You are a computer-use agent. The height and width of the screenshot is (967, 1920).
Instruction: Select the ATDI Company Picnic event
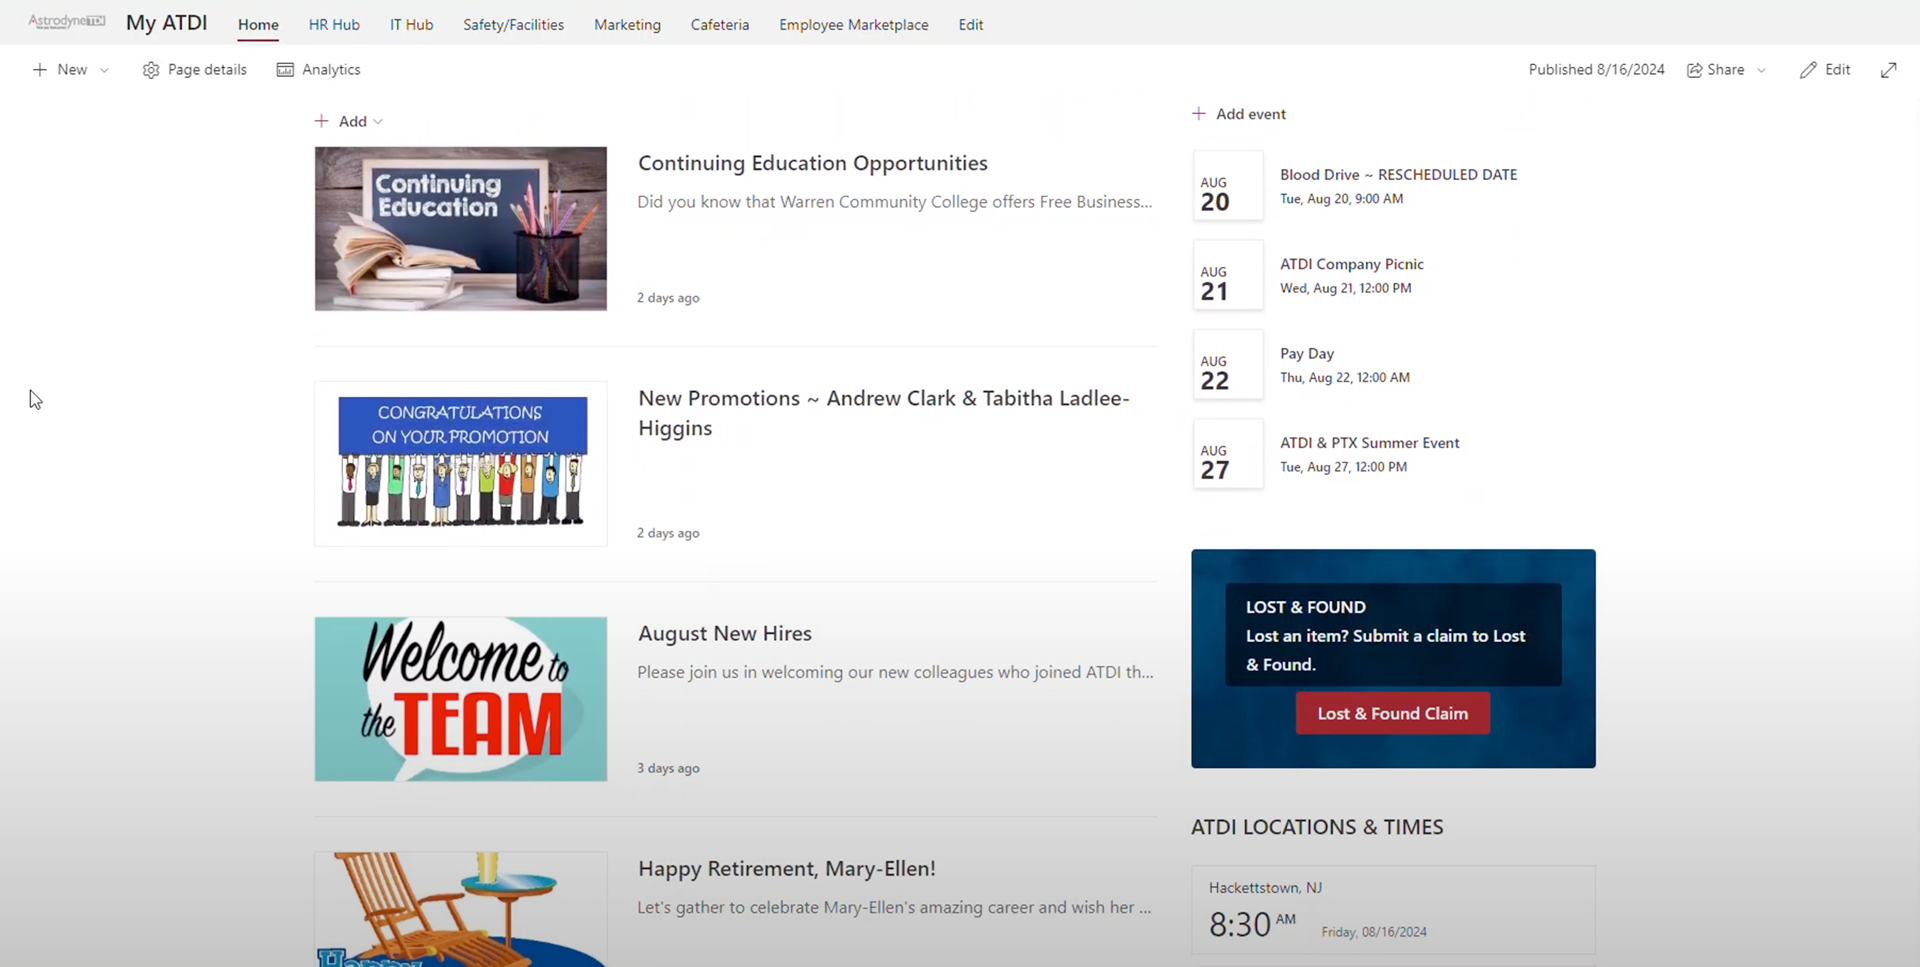pyautogui.click(x=1351, y=264)
